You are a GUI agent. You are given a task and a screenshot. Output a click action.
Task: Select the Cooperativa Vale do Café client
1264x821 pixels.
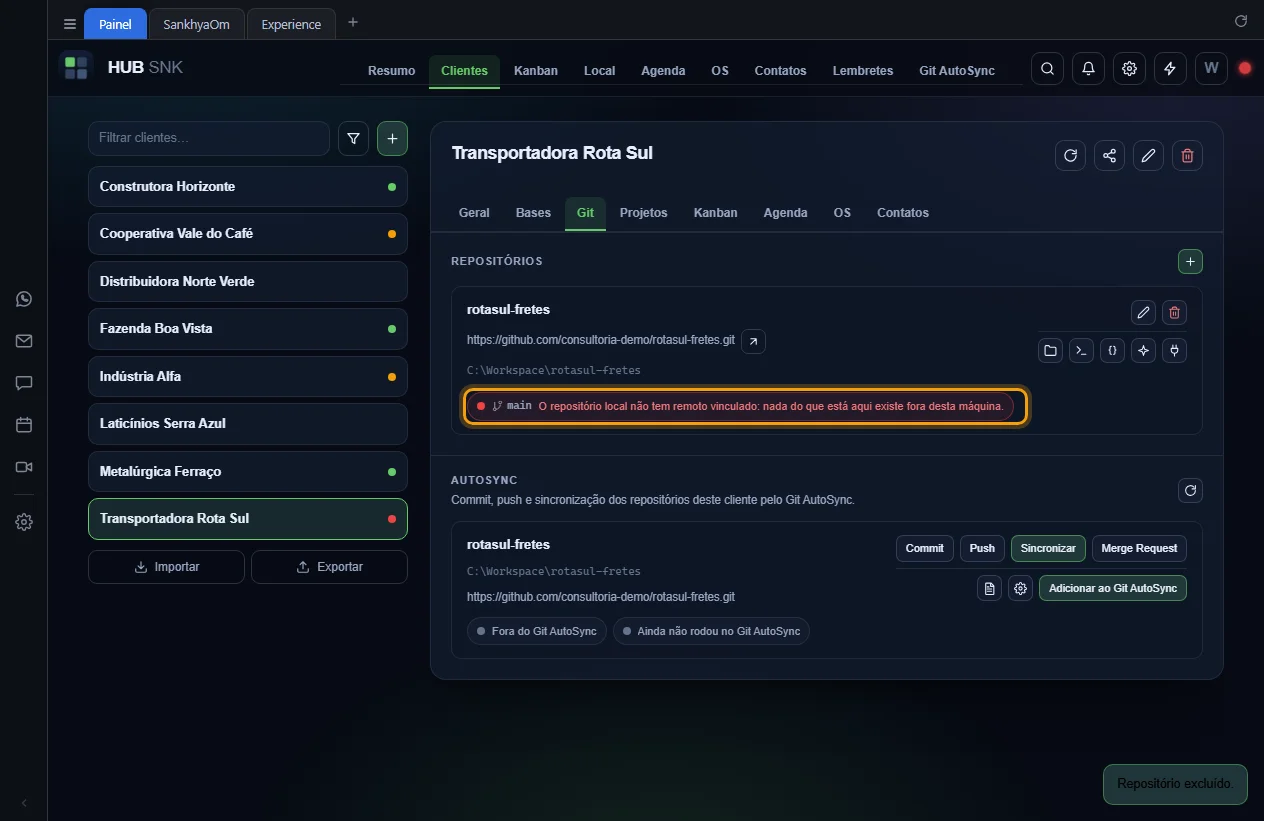[x=248, y=234]
